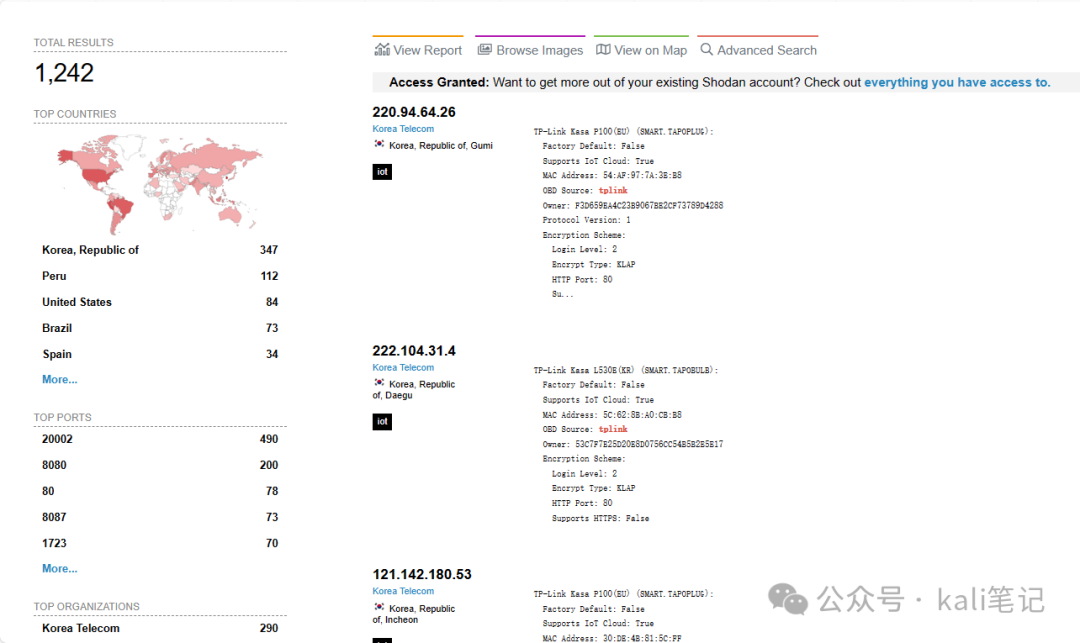
Task: Click the top countries world map
Action: click(160, 183)
